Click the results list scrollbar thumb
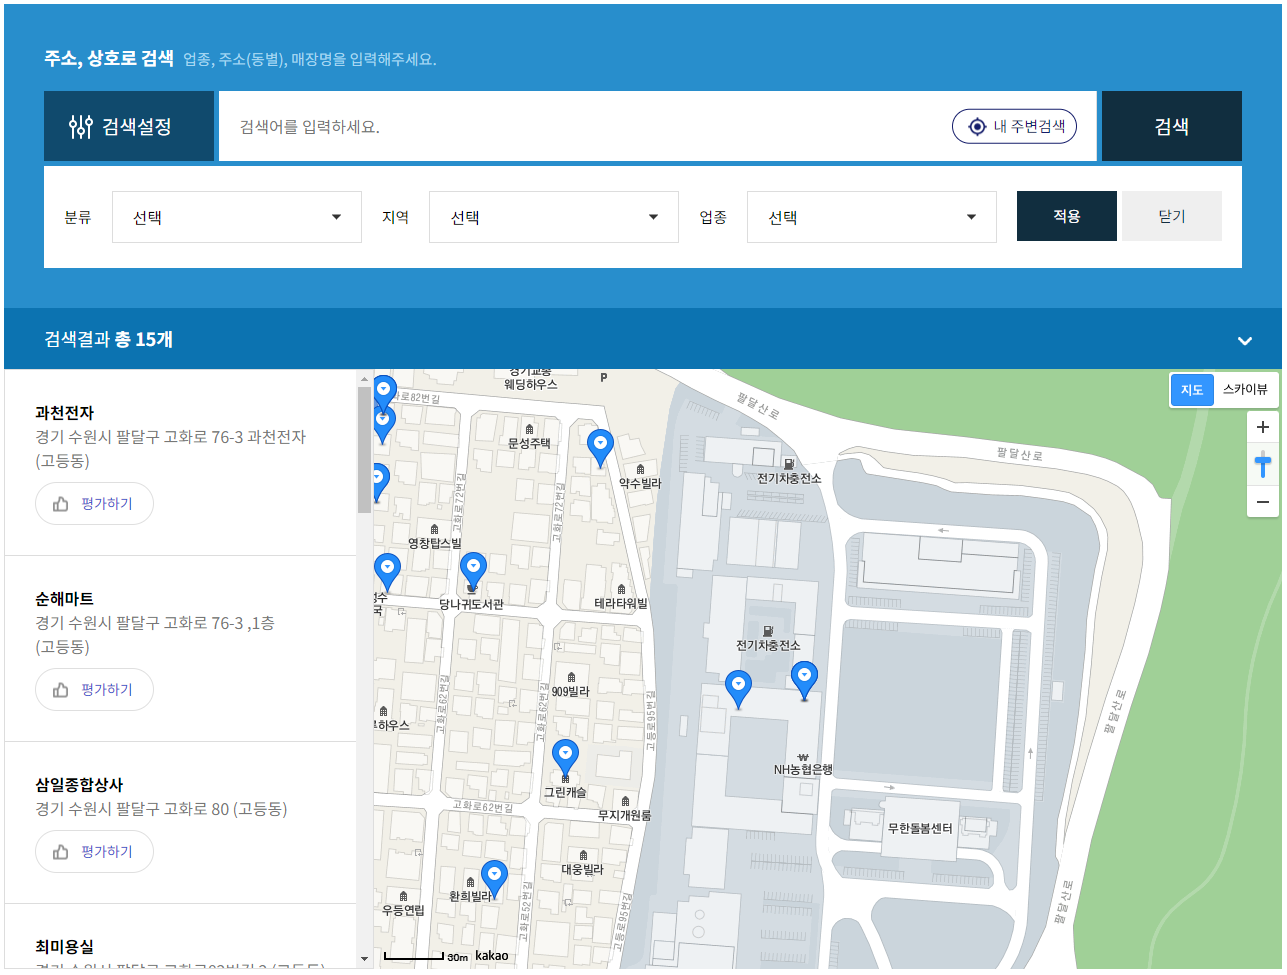The image size is (1287, 975). [364, 449]
